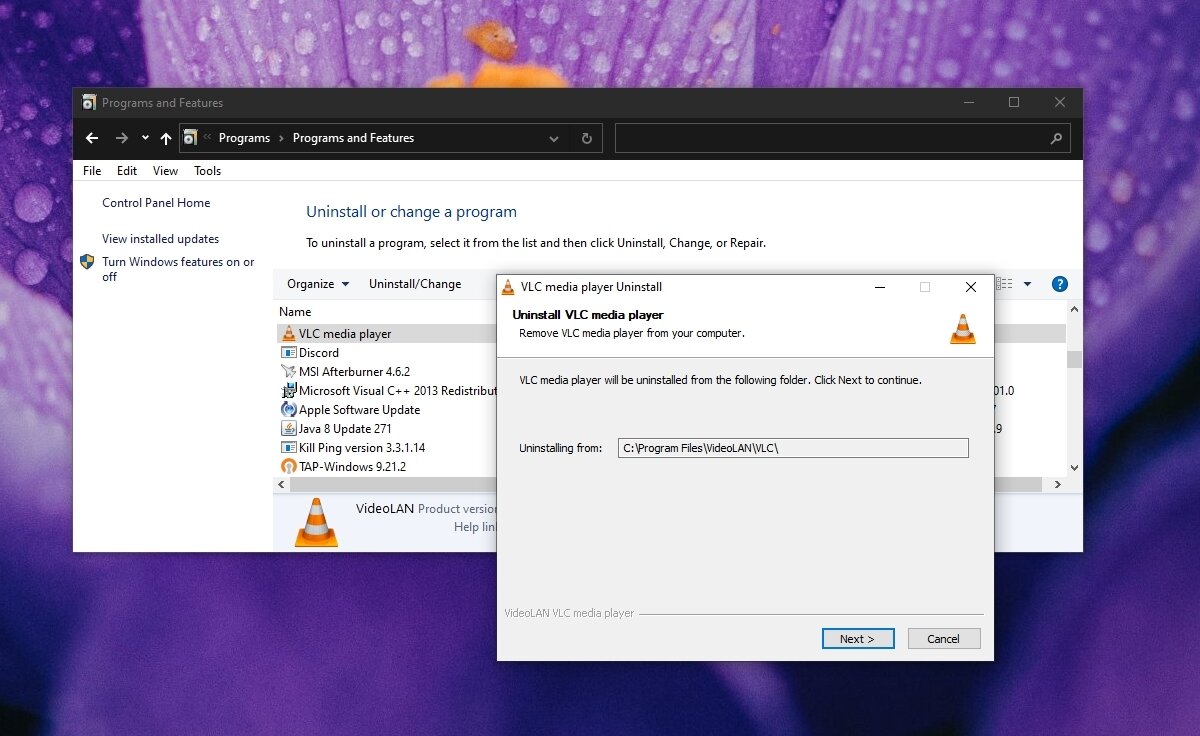Image resolution: width=1200 pixels, height=736 pixels.
Task: Open the View menu
Action: point(165,170)
